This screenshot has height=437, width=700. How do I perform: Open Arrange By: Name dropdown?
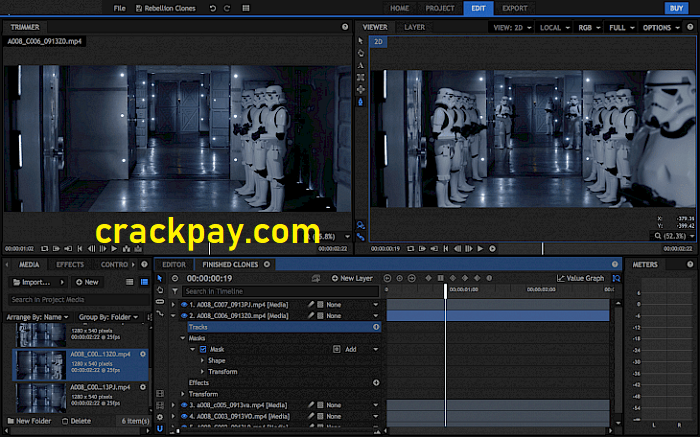point(38,317)
